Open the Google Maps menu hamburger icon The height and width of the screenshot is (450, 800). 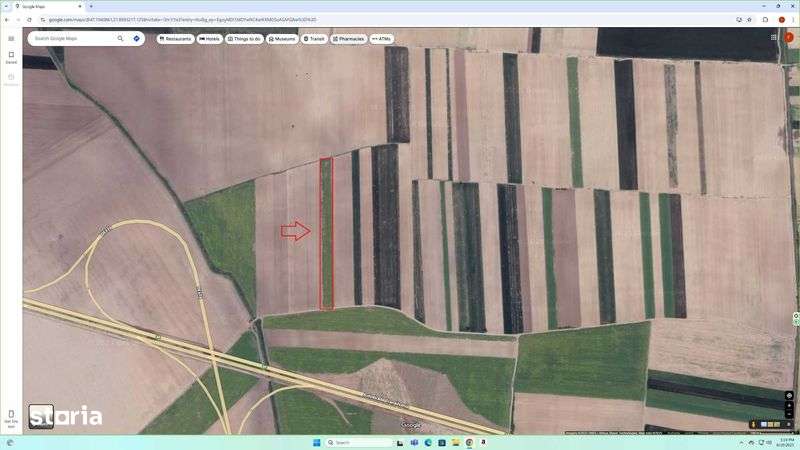[x=11, y=39]
